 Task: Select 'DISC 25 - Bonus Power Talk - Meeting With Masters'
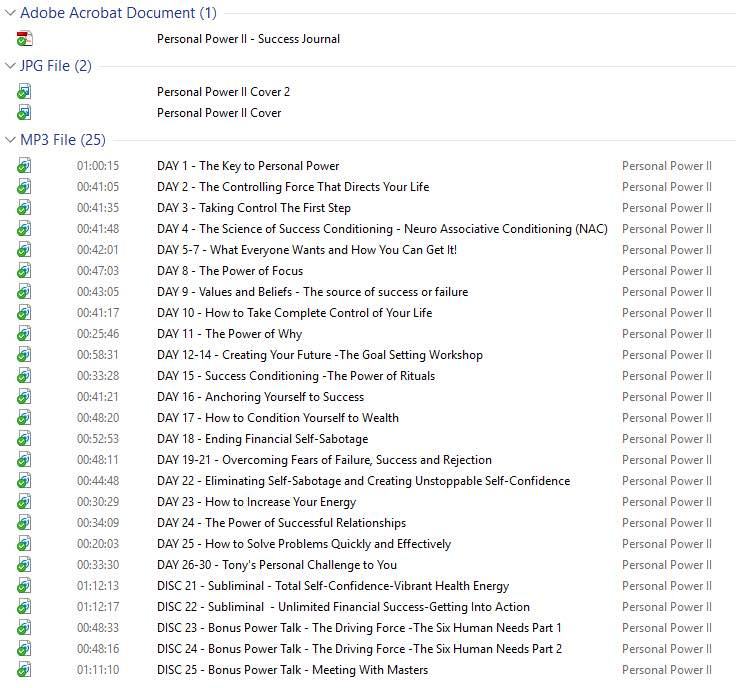(x=292, y=670)
